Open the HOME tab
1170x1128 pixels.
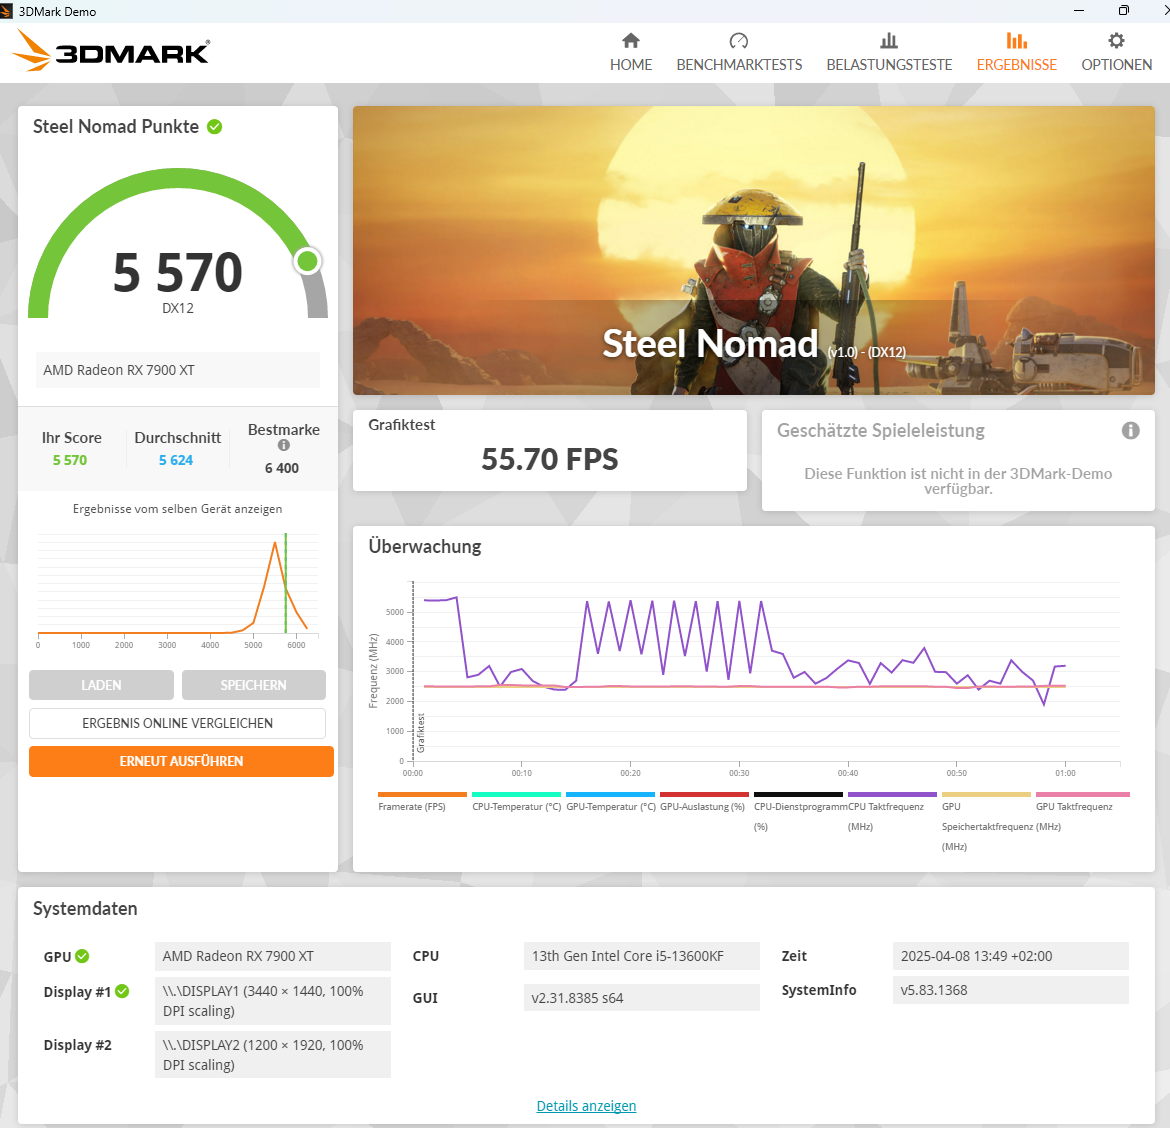point(631,53)
